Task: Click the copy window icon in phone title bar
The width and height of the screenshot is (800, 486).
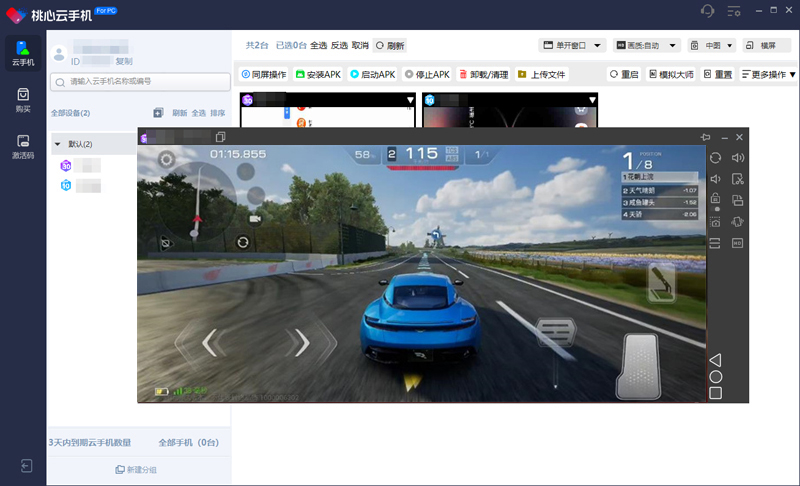Action: (x=220, y=137)
